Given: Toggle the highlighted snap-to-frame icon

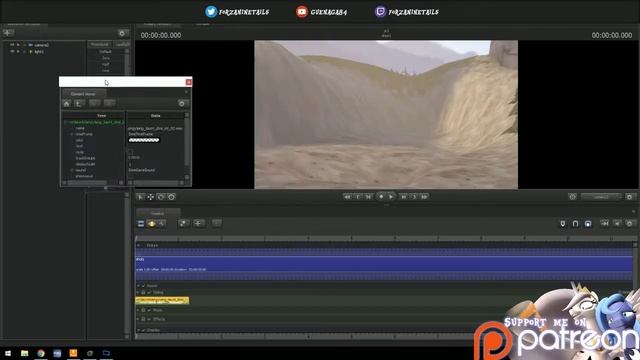Looking at the screenshot, I should [x=588, y=224].
